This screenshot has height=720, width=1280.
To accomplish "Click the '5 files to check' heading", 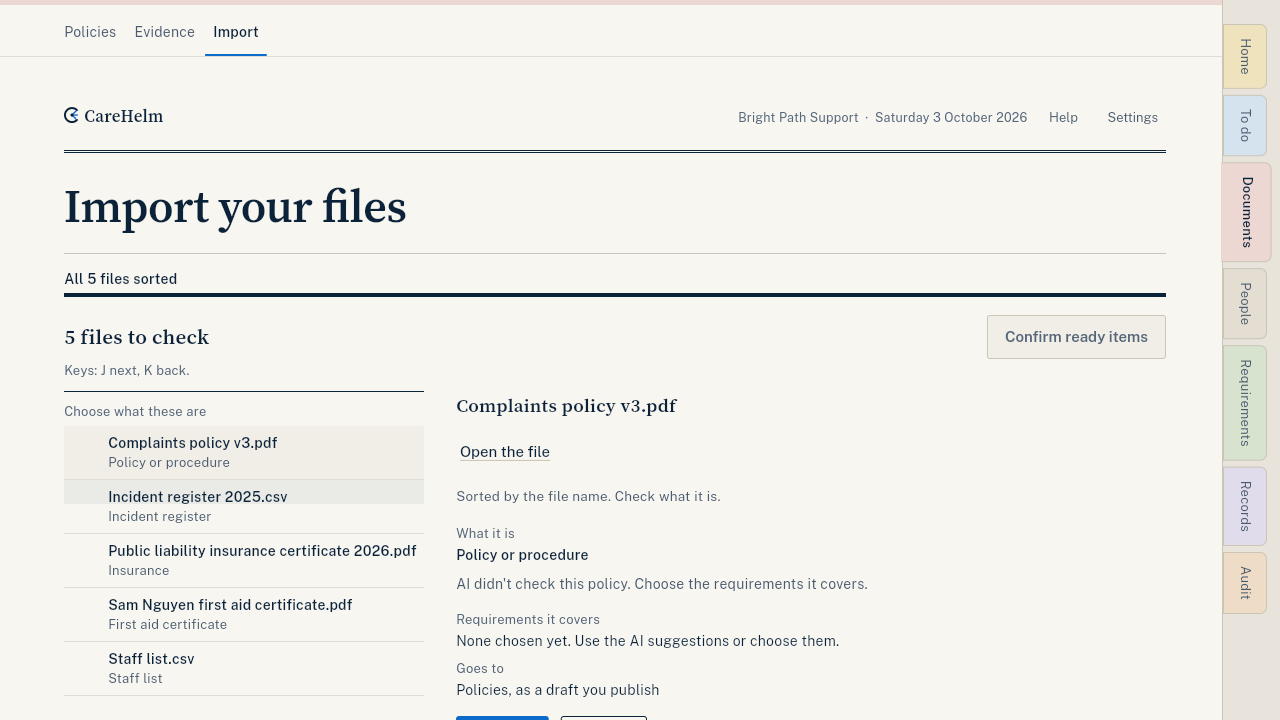I will (137, 337).
